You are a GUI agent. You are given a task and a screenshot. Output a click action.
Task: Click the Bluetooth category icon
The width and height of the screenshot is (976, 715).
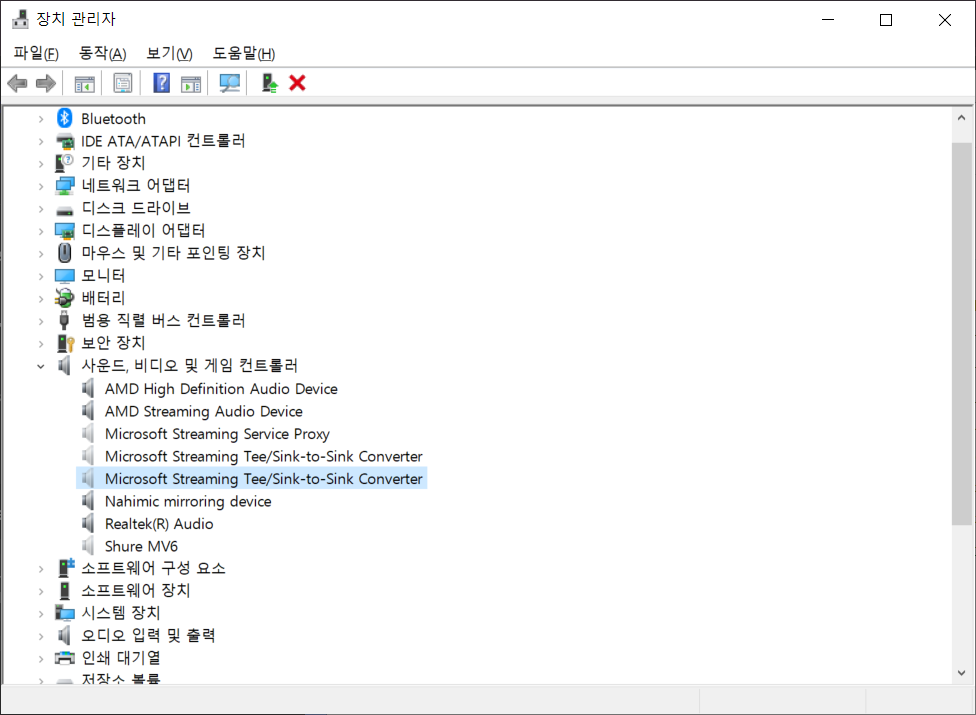pyautogui.click(x=65, y=118)
